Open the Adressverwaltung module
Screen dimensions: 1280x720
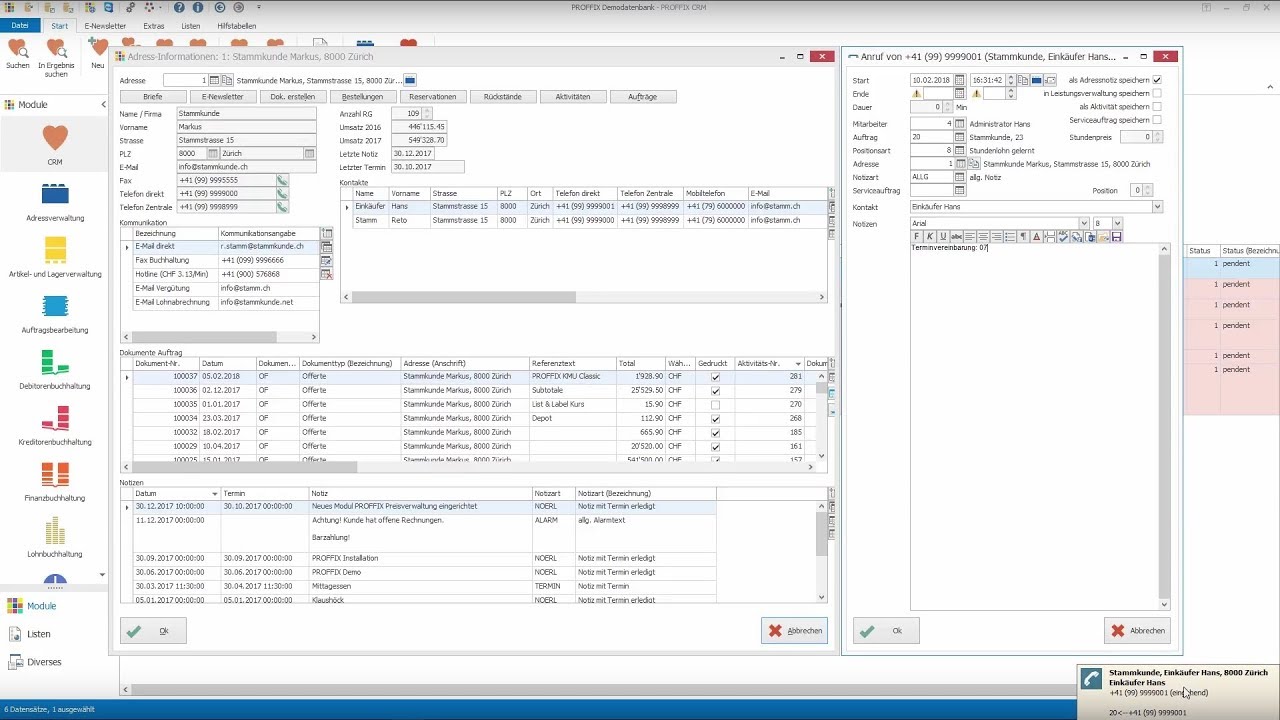[x=55, y=201]
